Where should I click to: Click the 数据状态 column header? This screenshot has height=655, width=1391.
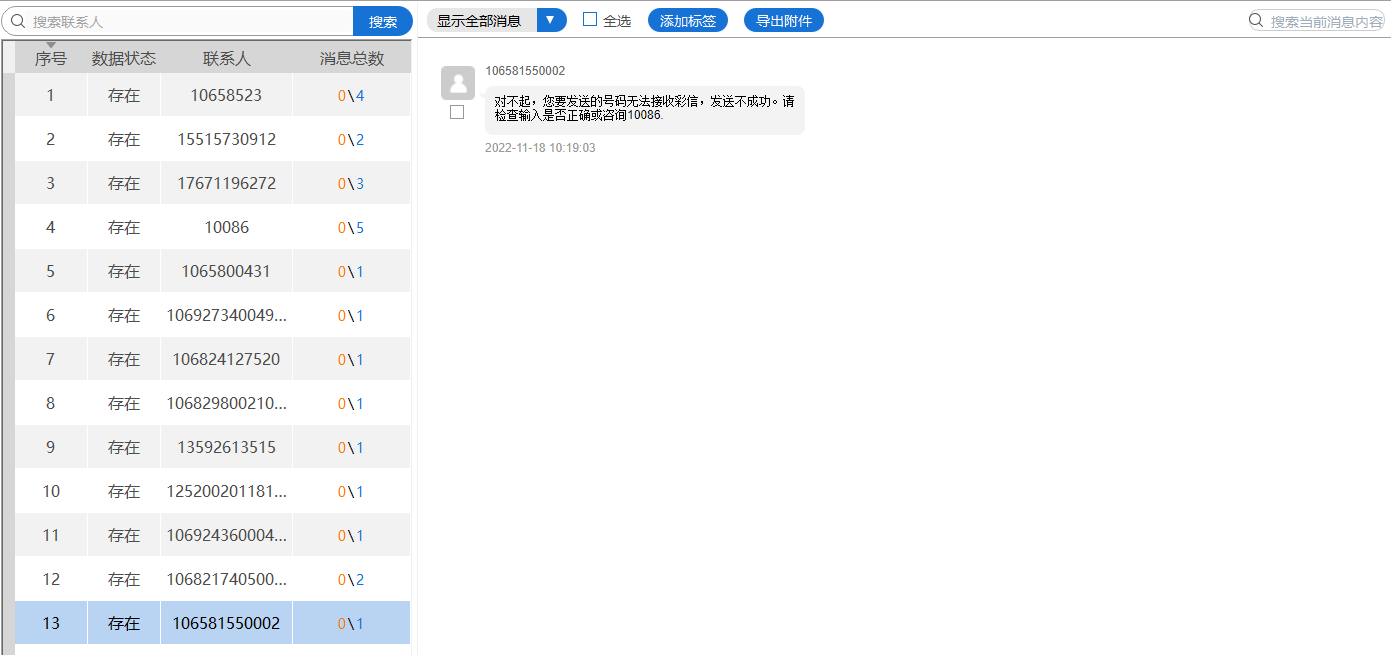click(124, 59)
